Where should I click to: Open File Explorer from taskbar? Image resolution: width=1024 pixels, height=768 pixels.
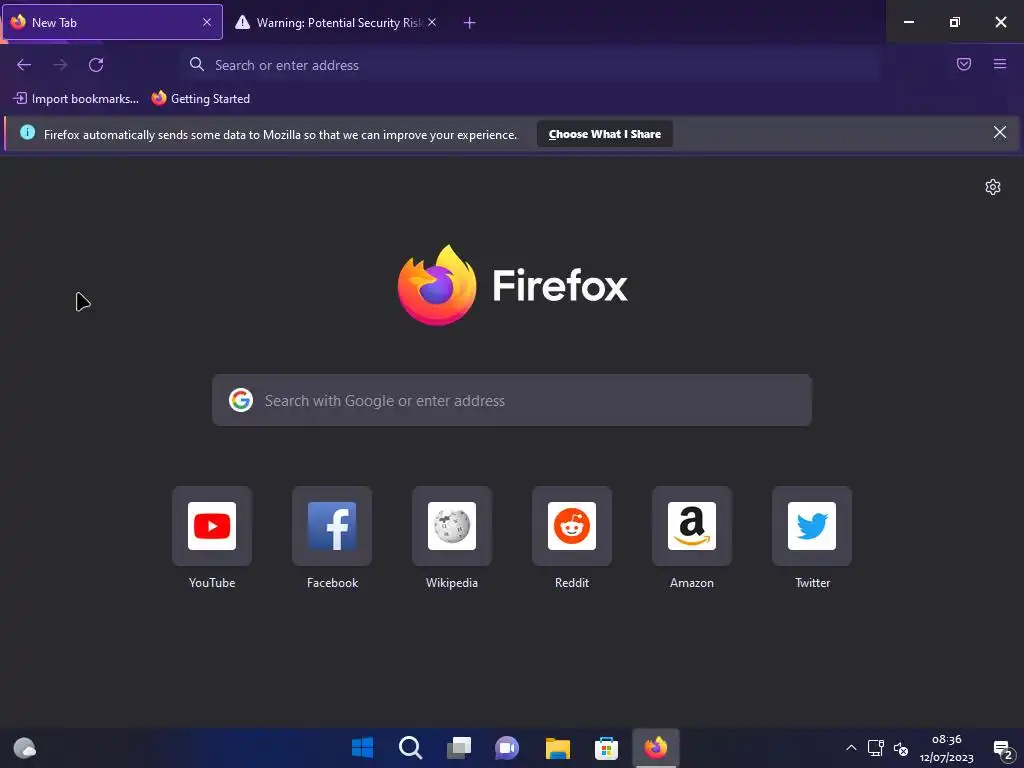coord(558,748)
